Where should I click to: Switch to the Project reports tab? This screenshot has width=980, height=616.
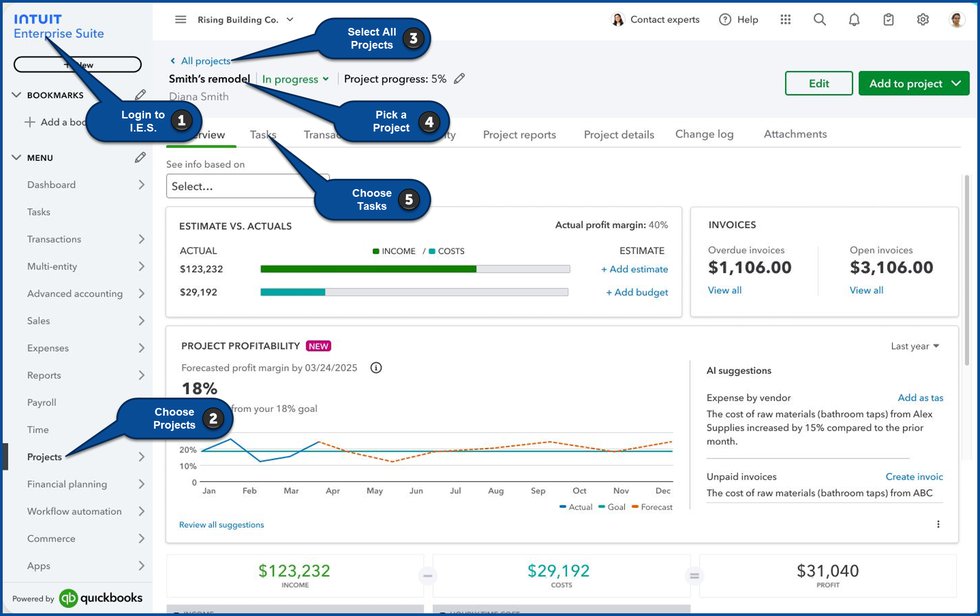click(519, 134)
